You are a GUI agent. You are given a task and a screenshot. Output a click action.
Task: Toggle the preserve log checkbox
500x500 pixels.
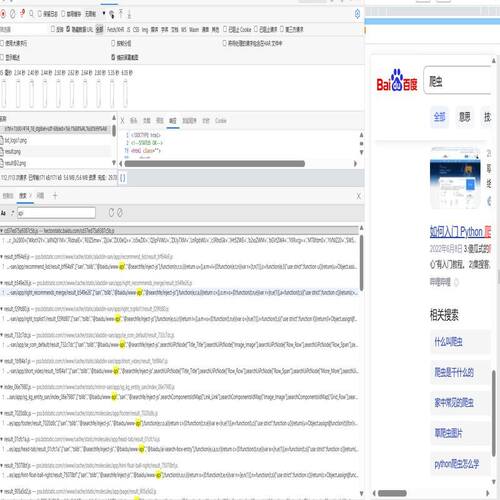point(40,14)
